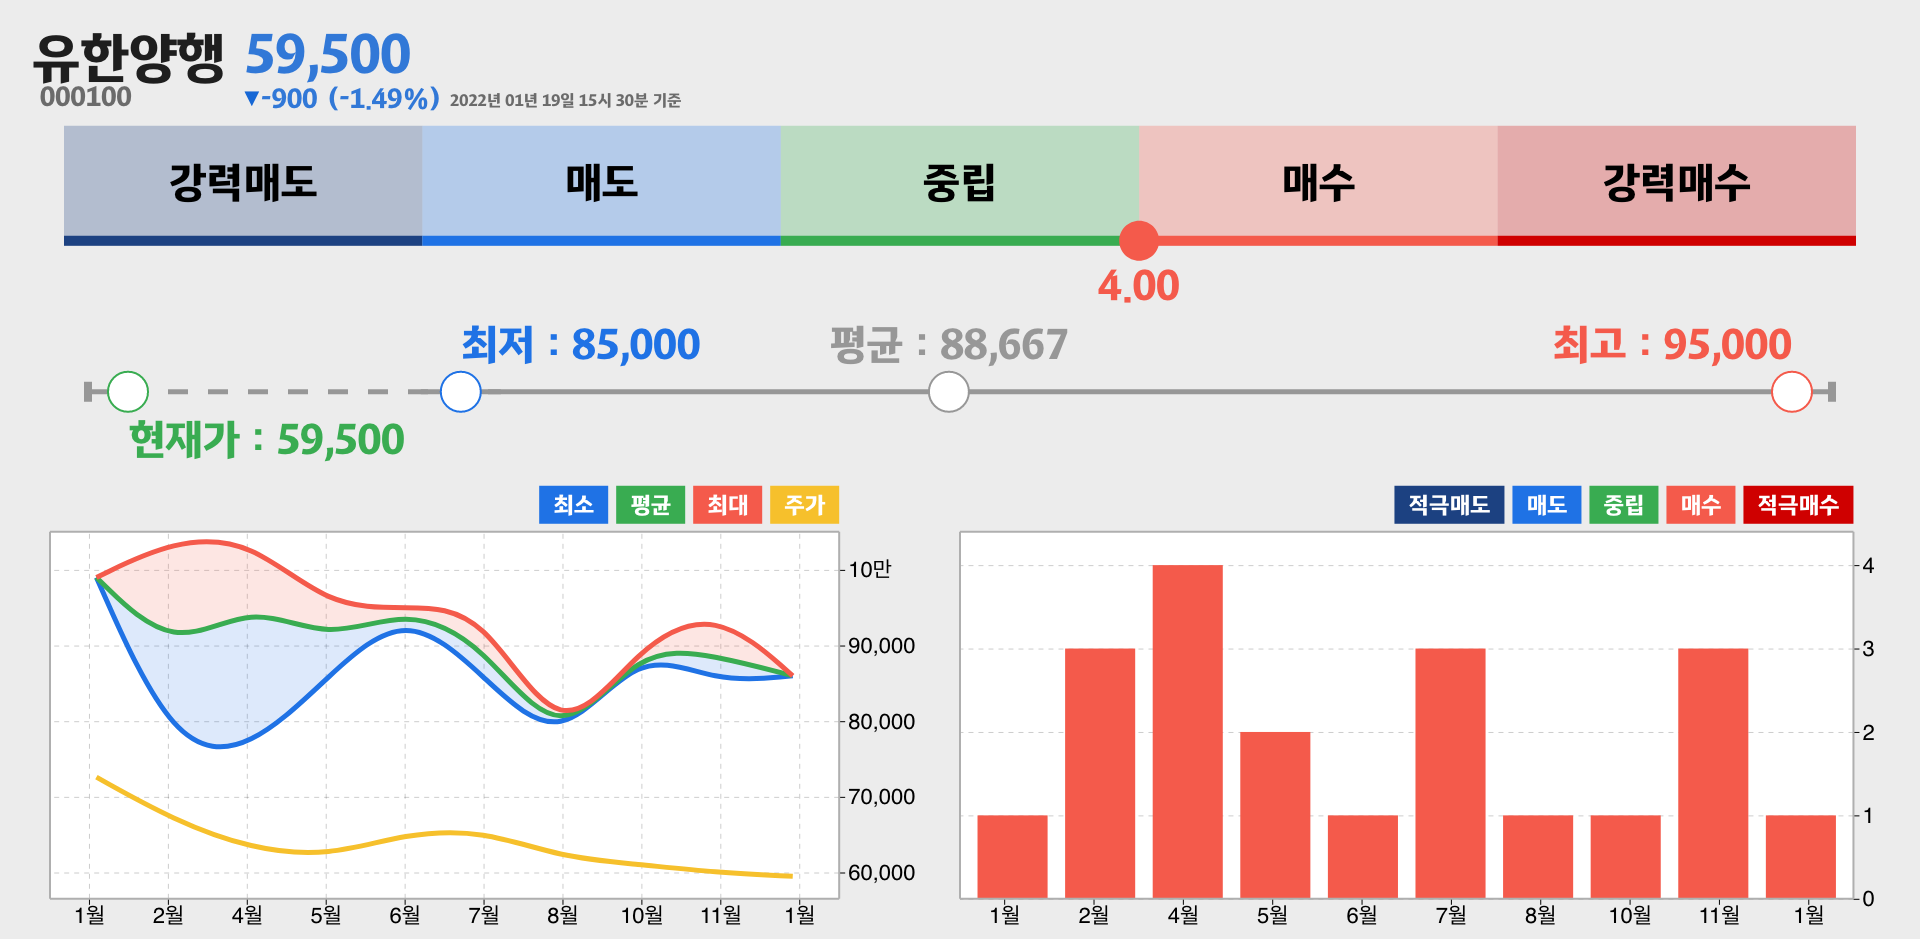
Task: Toggle the 주가 legend on price chart
Action: pyautogui.click(x=805, y=505)
